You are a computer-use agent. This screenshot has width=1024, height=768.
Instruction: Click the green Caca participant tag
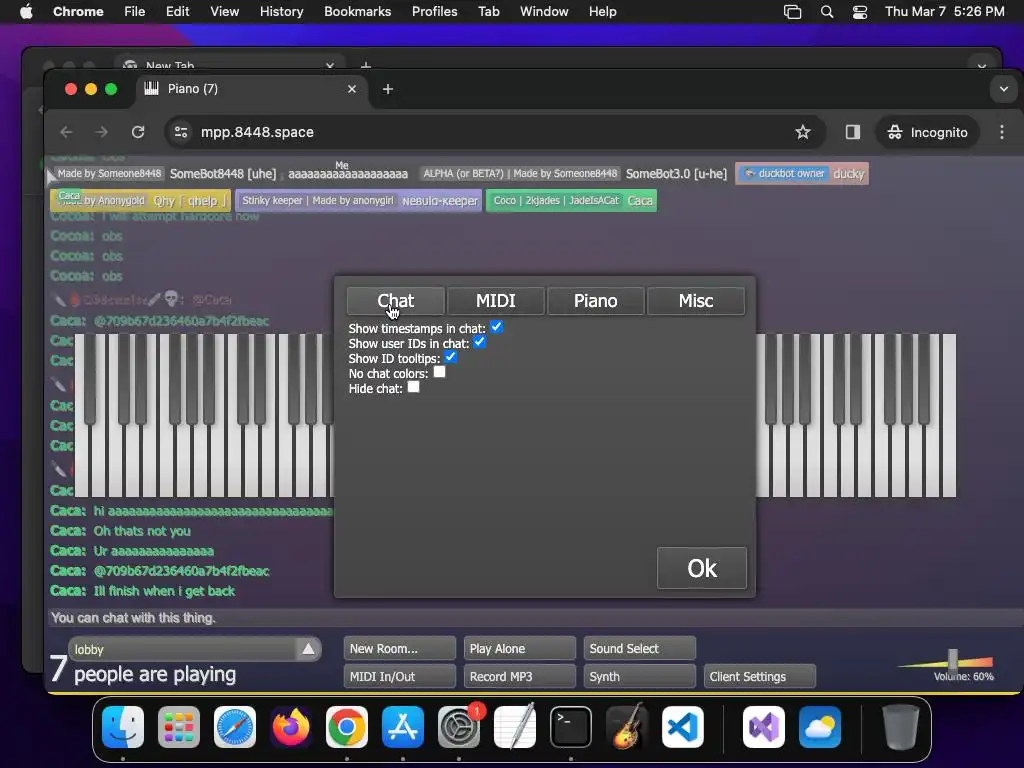pyautogui.click(x=571, y=200)
